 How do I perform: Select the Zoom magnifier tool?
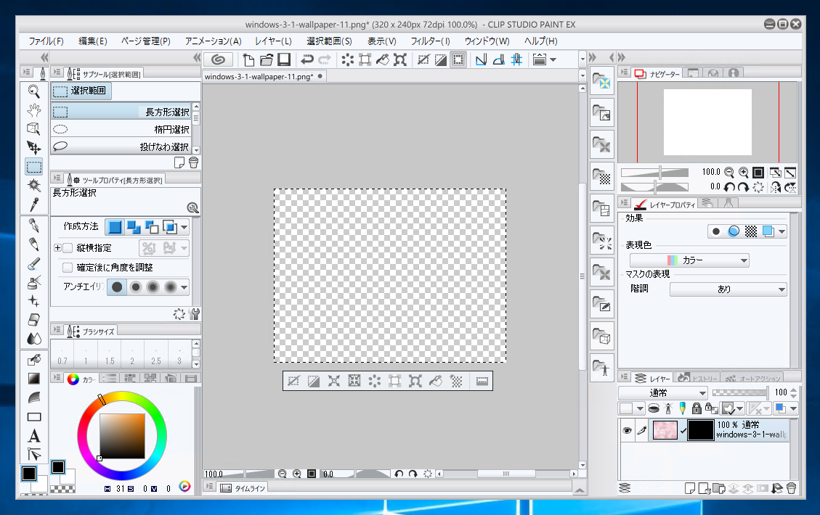click(x=34, y=91)
